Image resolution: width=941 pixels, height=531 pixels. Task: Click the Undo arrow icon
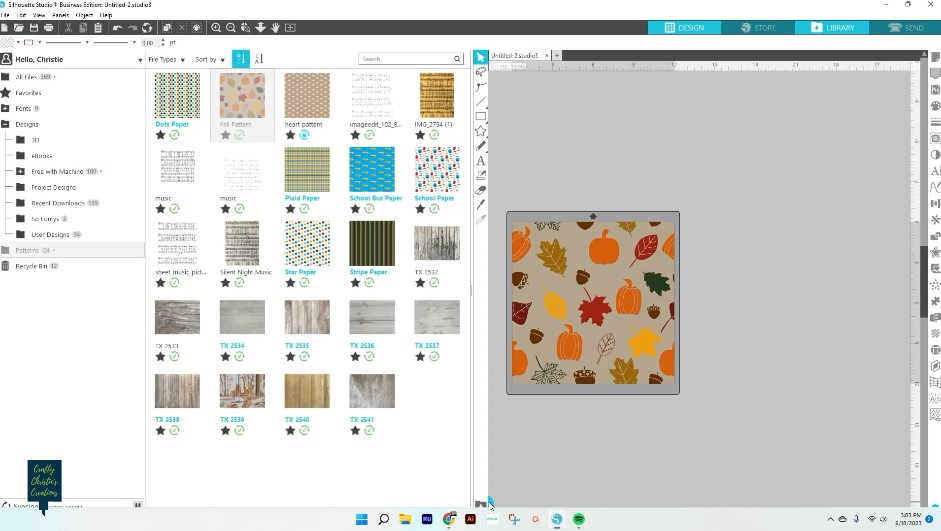pos(117,28)
